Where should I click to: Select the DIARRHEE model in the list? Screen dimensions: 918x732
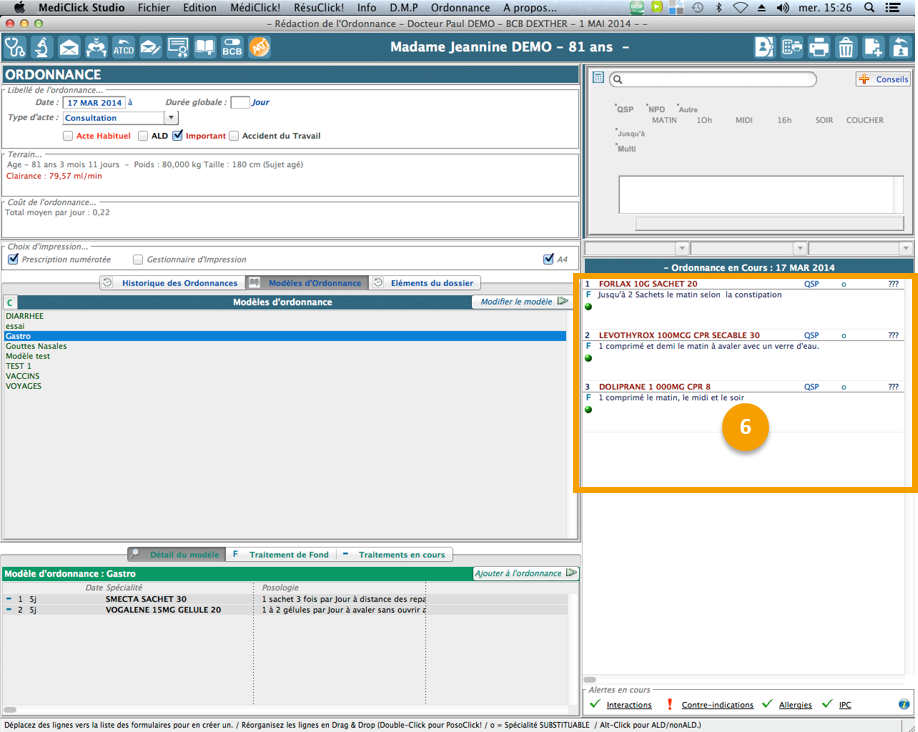(285, 316)
